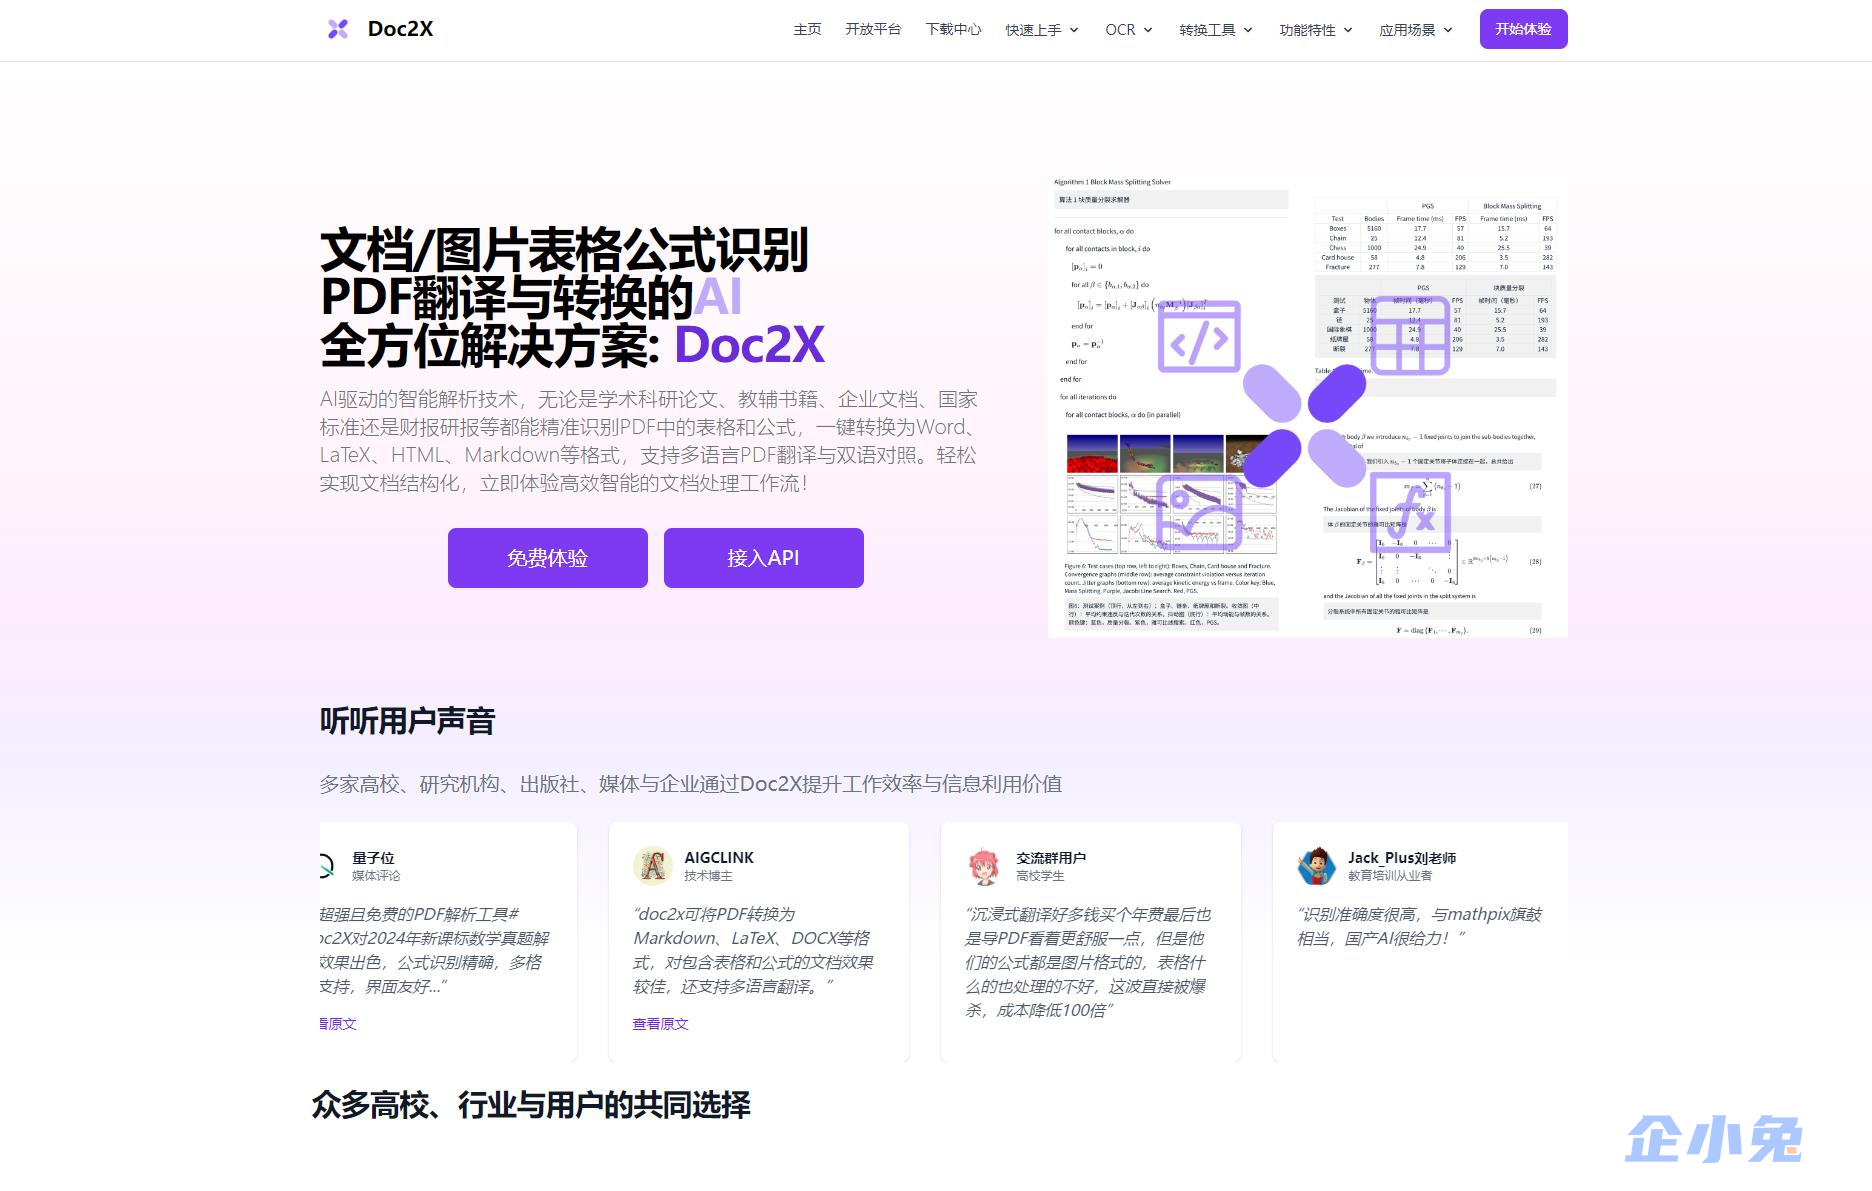Open the 开放平台 page

pyautogui.click(x=874, y=30)
